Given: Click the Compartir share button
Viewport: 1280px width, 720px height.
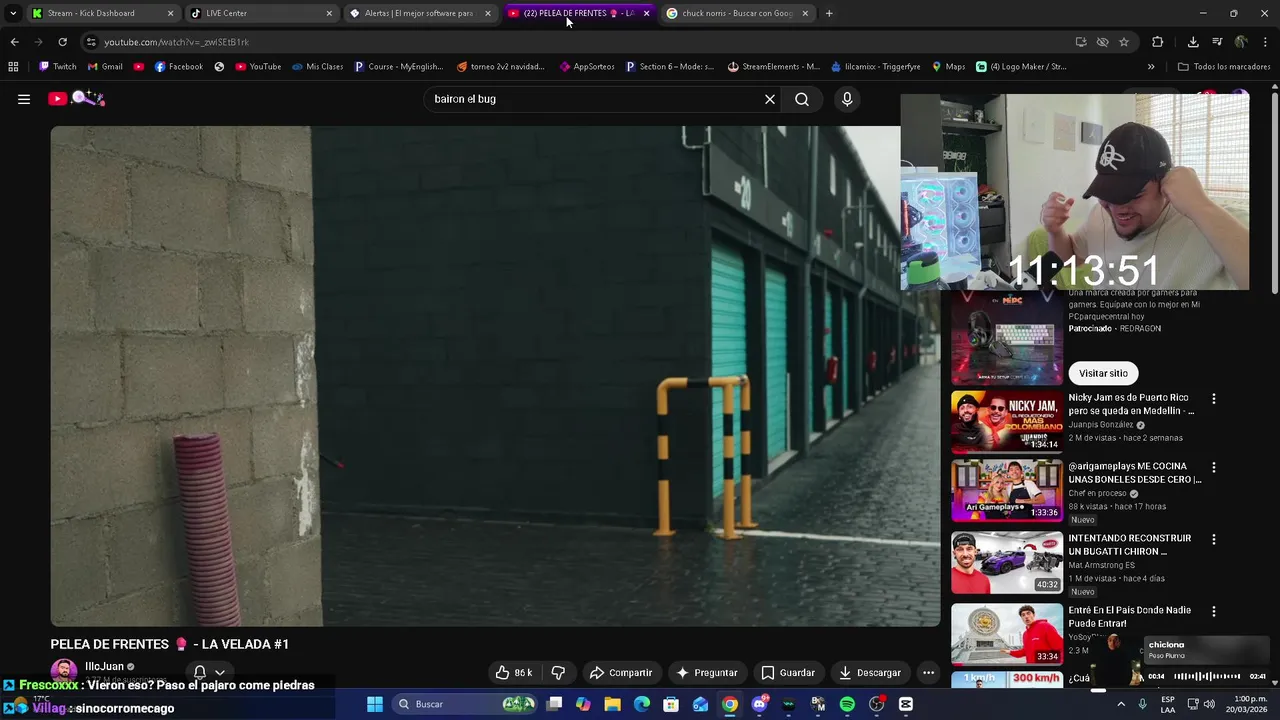Looking at the screenshot, I should 621,673.
